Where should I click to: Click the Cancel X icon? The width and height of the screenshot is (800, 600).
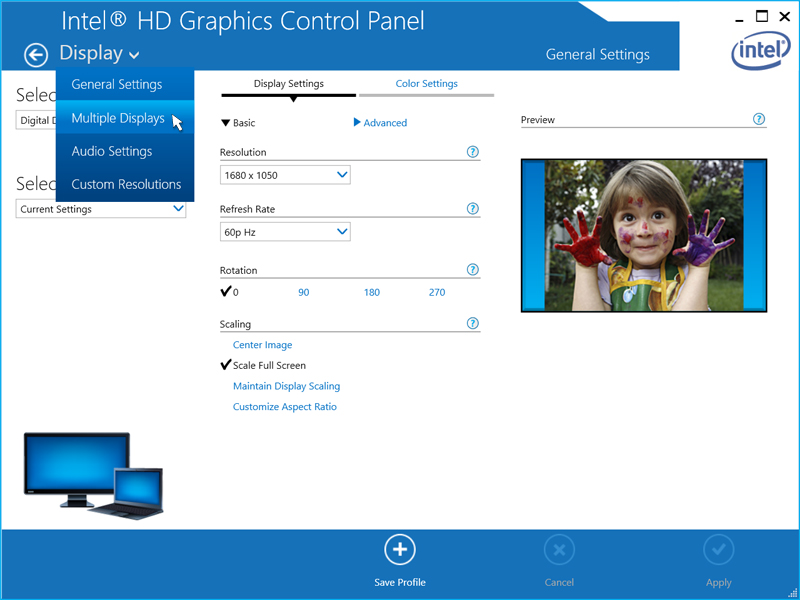click(559, 549)
